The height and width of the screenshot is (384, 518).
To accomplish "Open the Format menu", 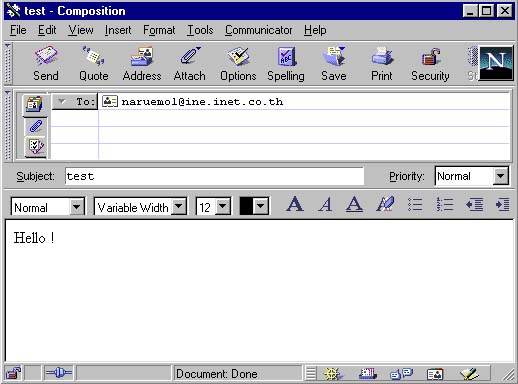I will click(x=159, y=30).
